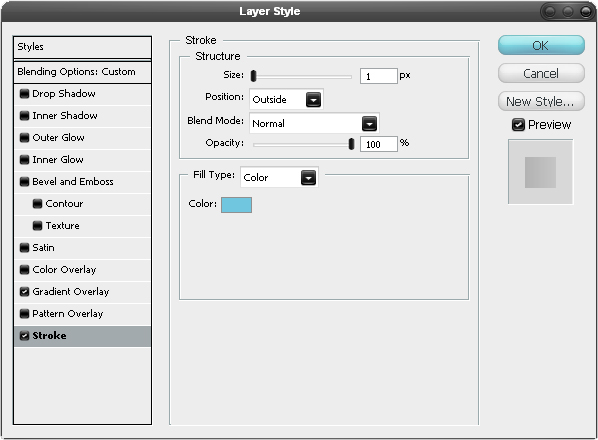Select the Color Overlay list item
598x440 pixels.
point(82,270)
